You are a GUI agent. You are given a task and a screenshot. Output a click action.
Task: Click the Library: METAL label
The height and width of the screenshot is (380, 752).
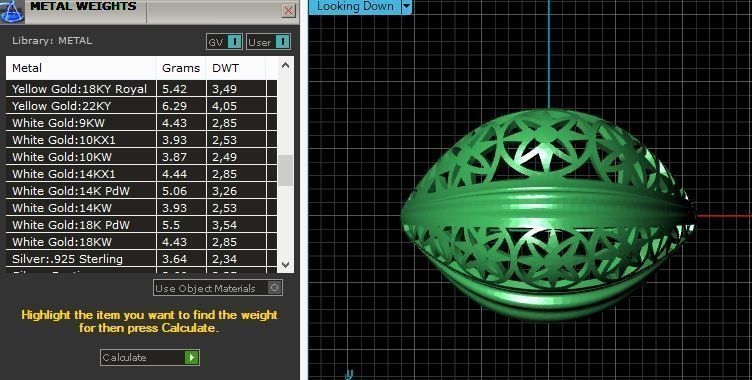(x=52, y=41)
